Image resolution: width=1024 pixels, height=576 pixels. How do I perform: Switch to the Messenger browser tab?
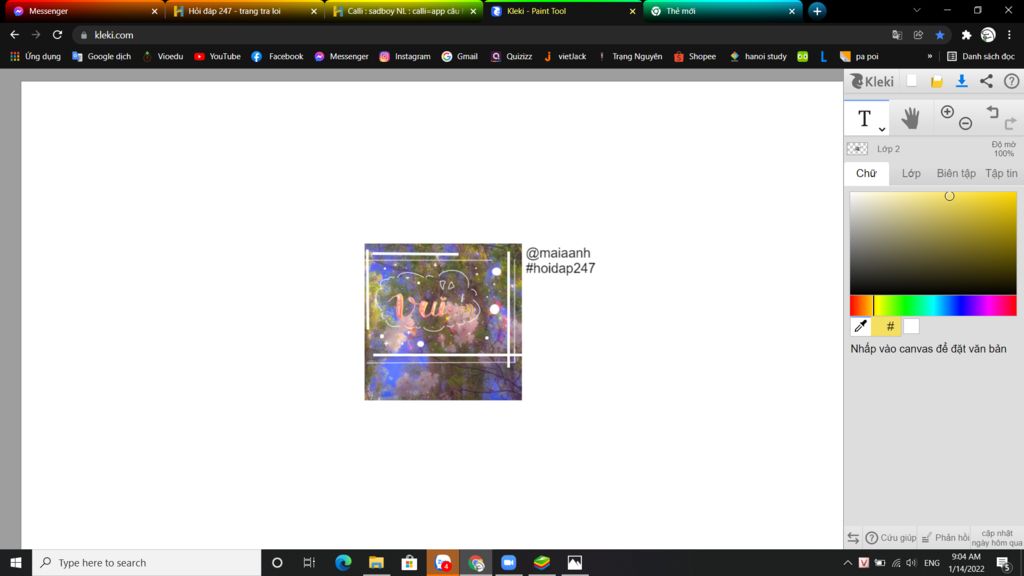[83, 11]
